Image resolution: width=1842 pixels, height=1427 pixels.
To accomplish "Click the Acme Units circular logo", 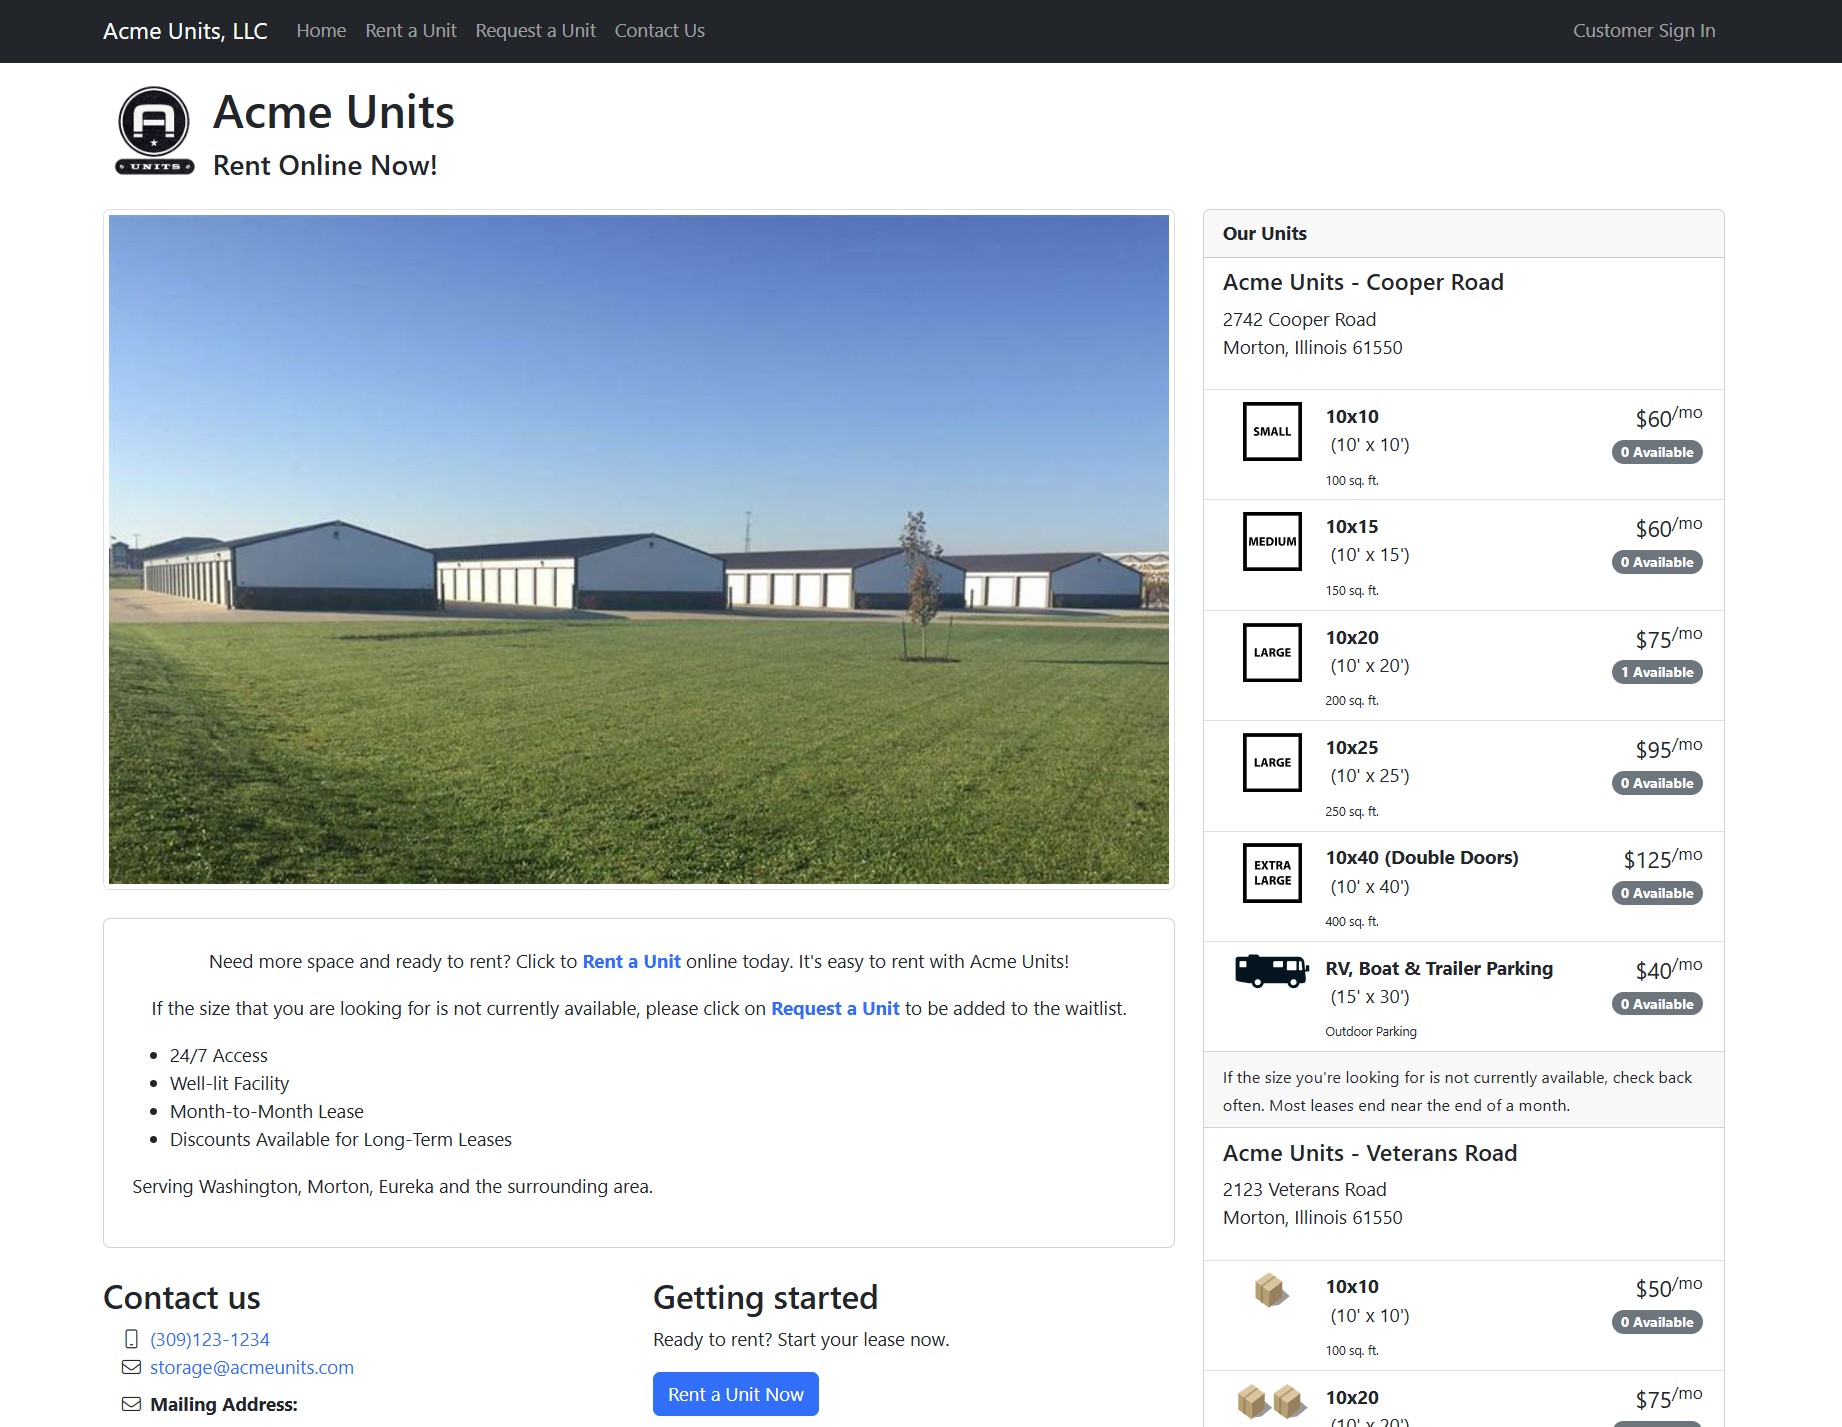I will point(154,131).
